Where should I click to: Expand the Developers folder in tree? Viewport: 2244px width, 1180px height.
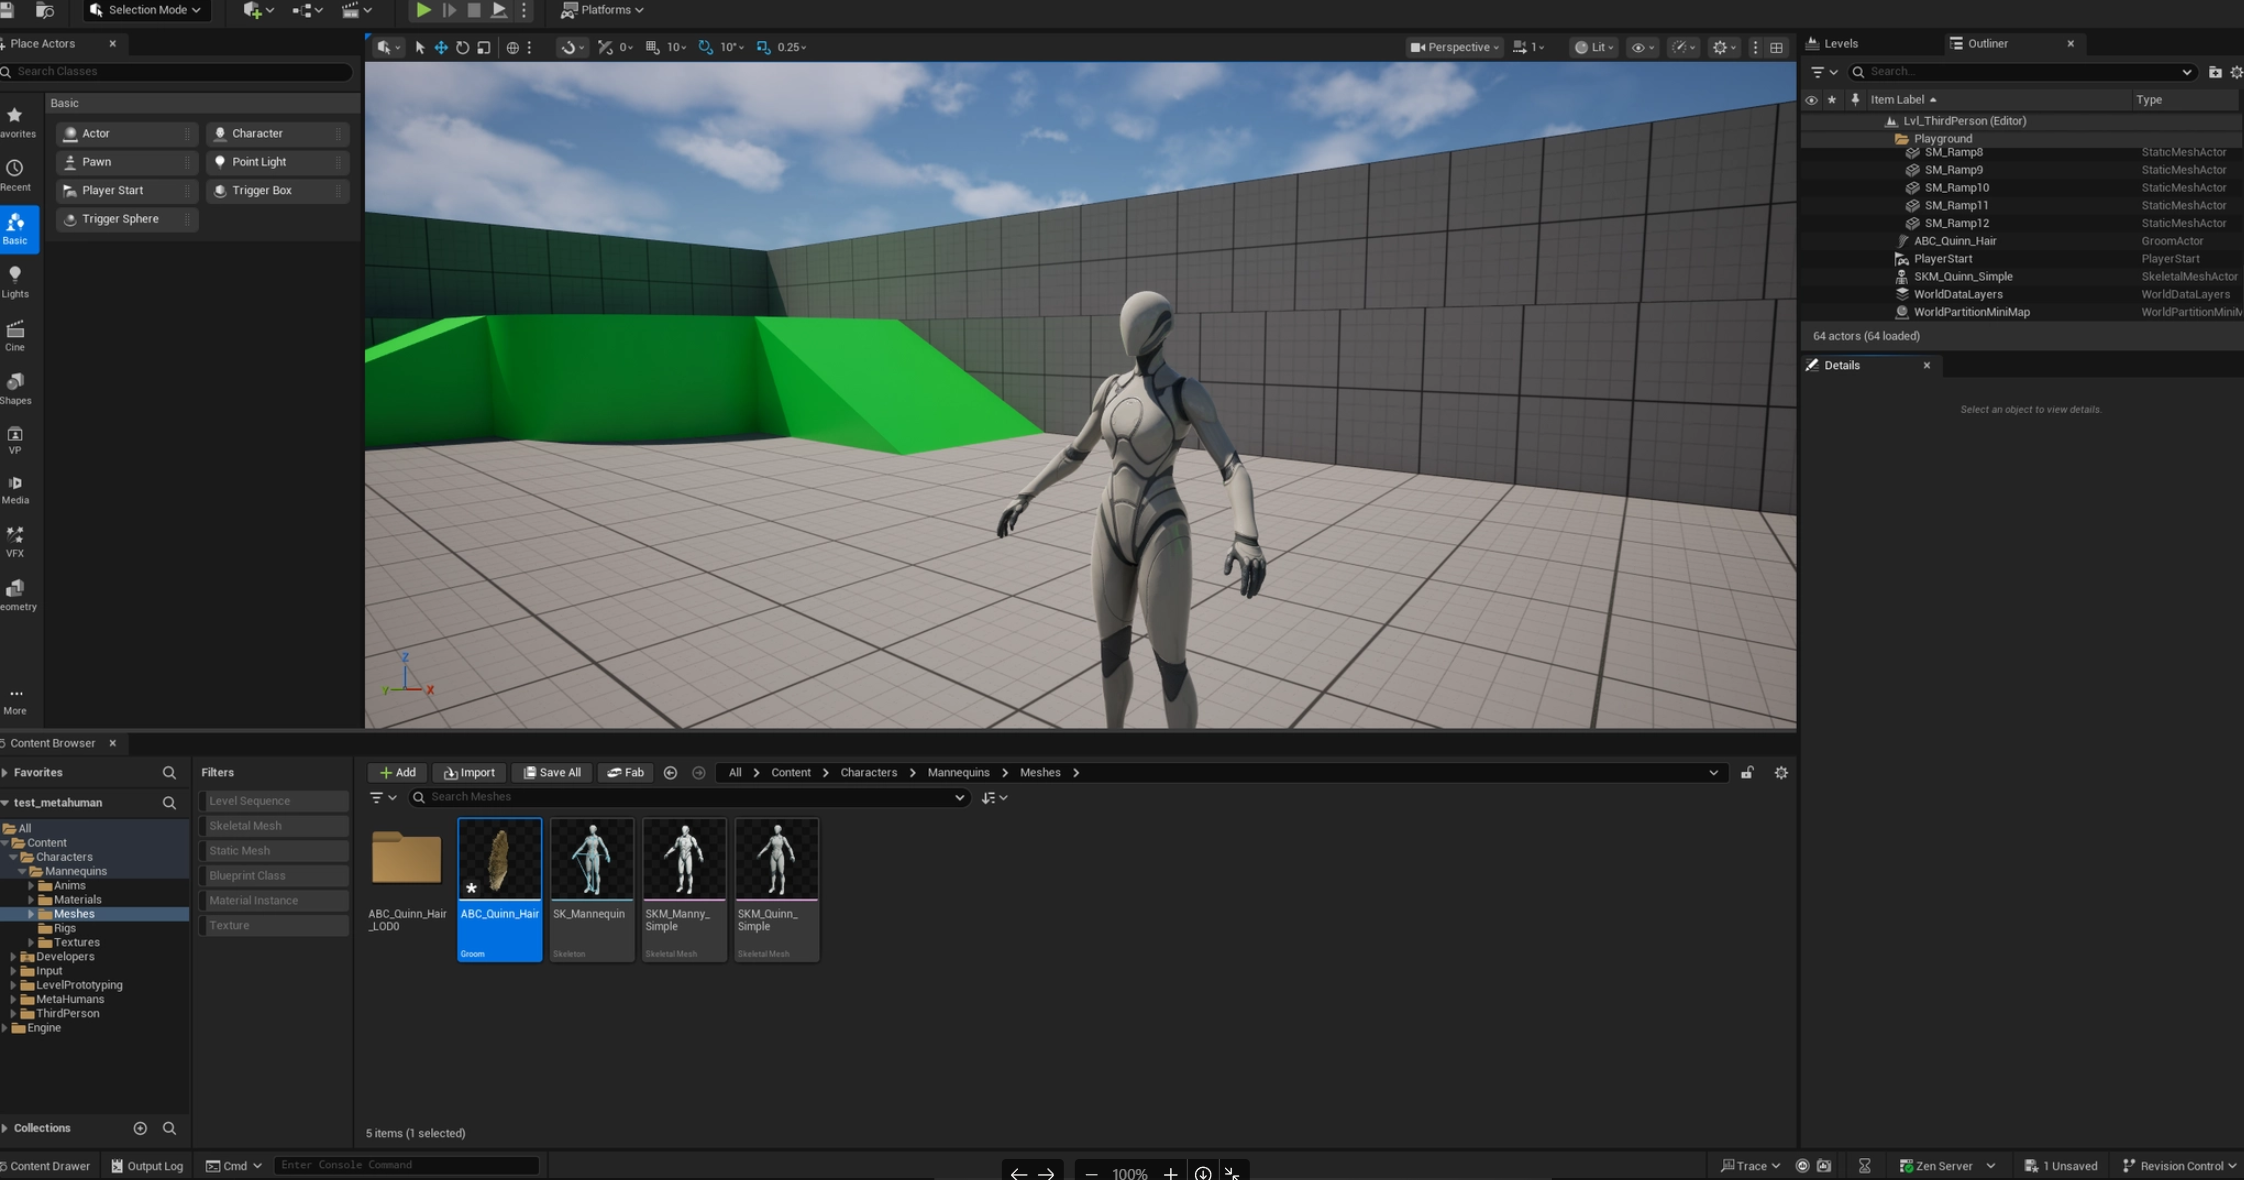(13, 957)
